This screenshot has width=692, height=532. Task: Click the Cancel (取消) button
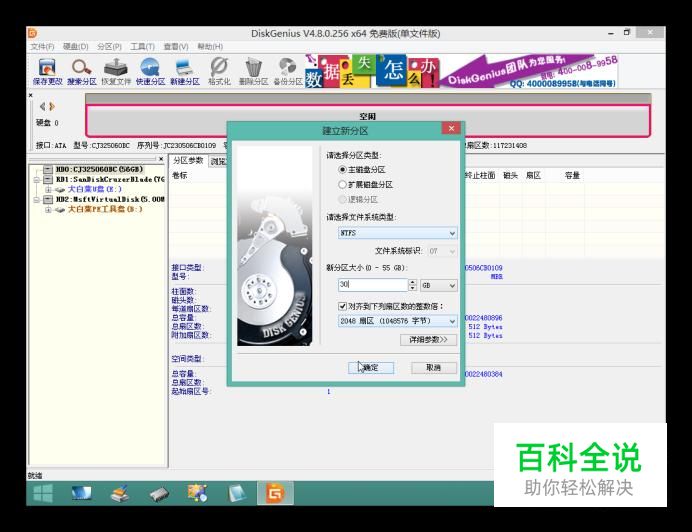pyautogui.click(x=434, y=367)
